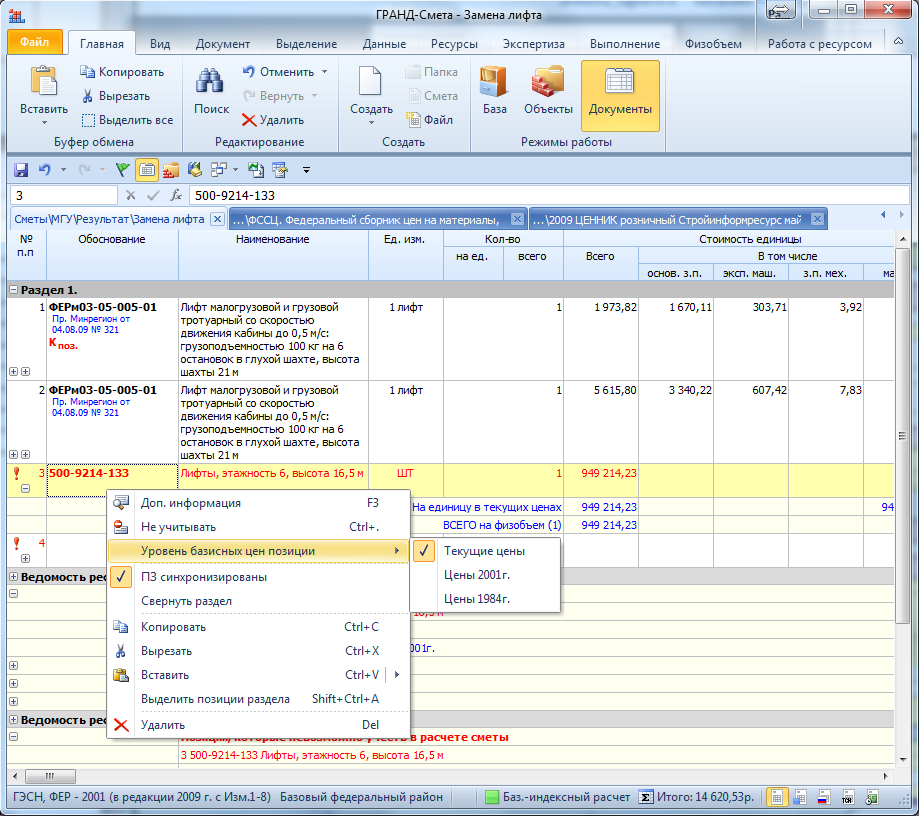Click the Вырезать scissors icon in ribbon
Screen dimensions: 919x816
pos(88,96)
